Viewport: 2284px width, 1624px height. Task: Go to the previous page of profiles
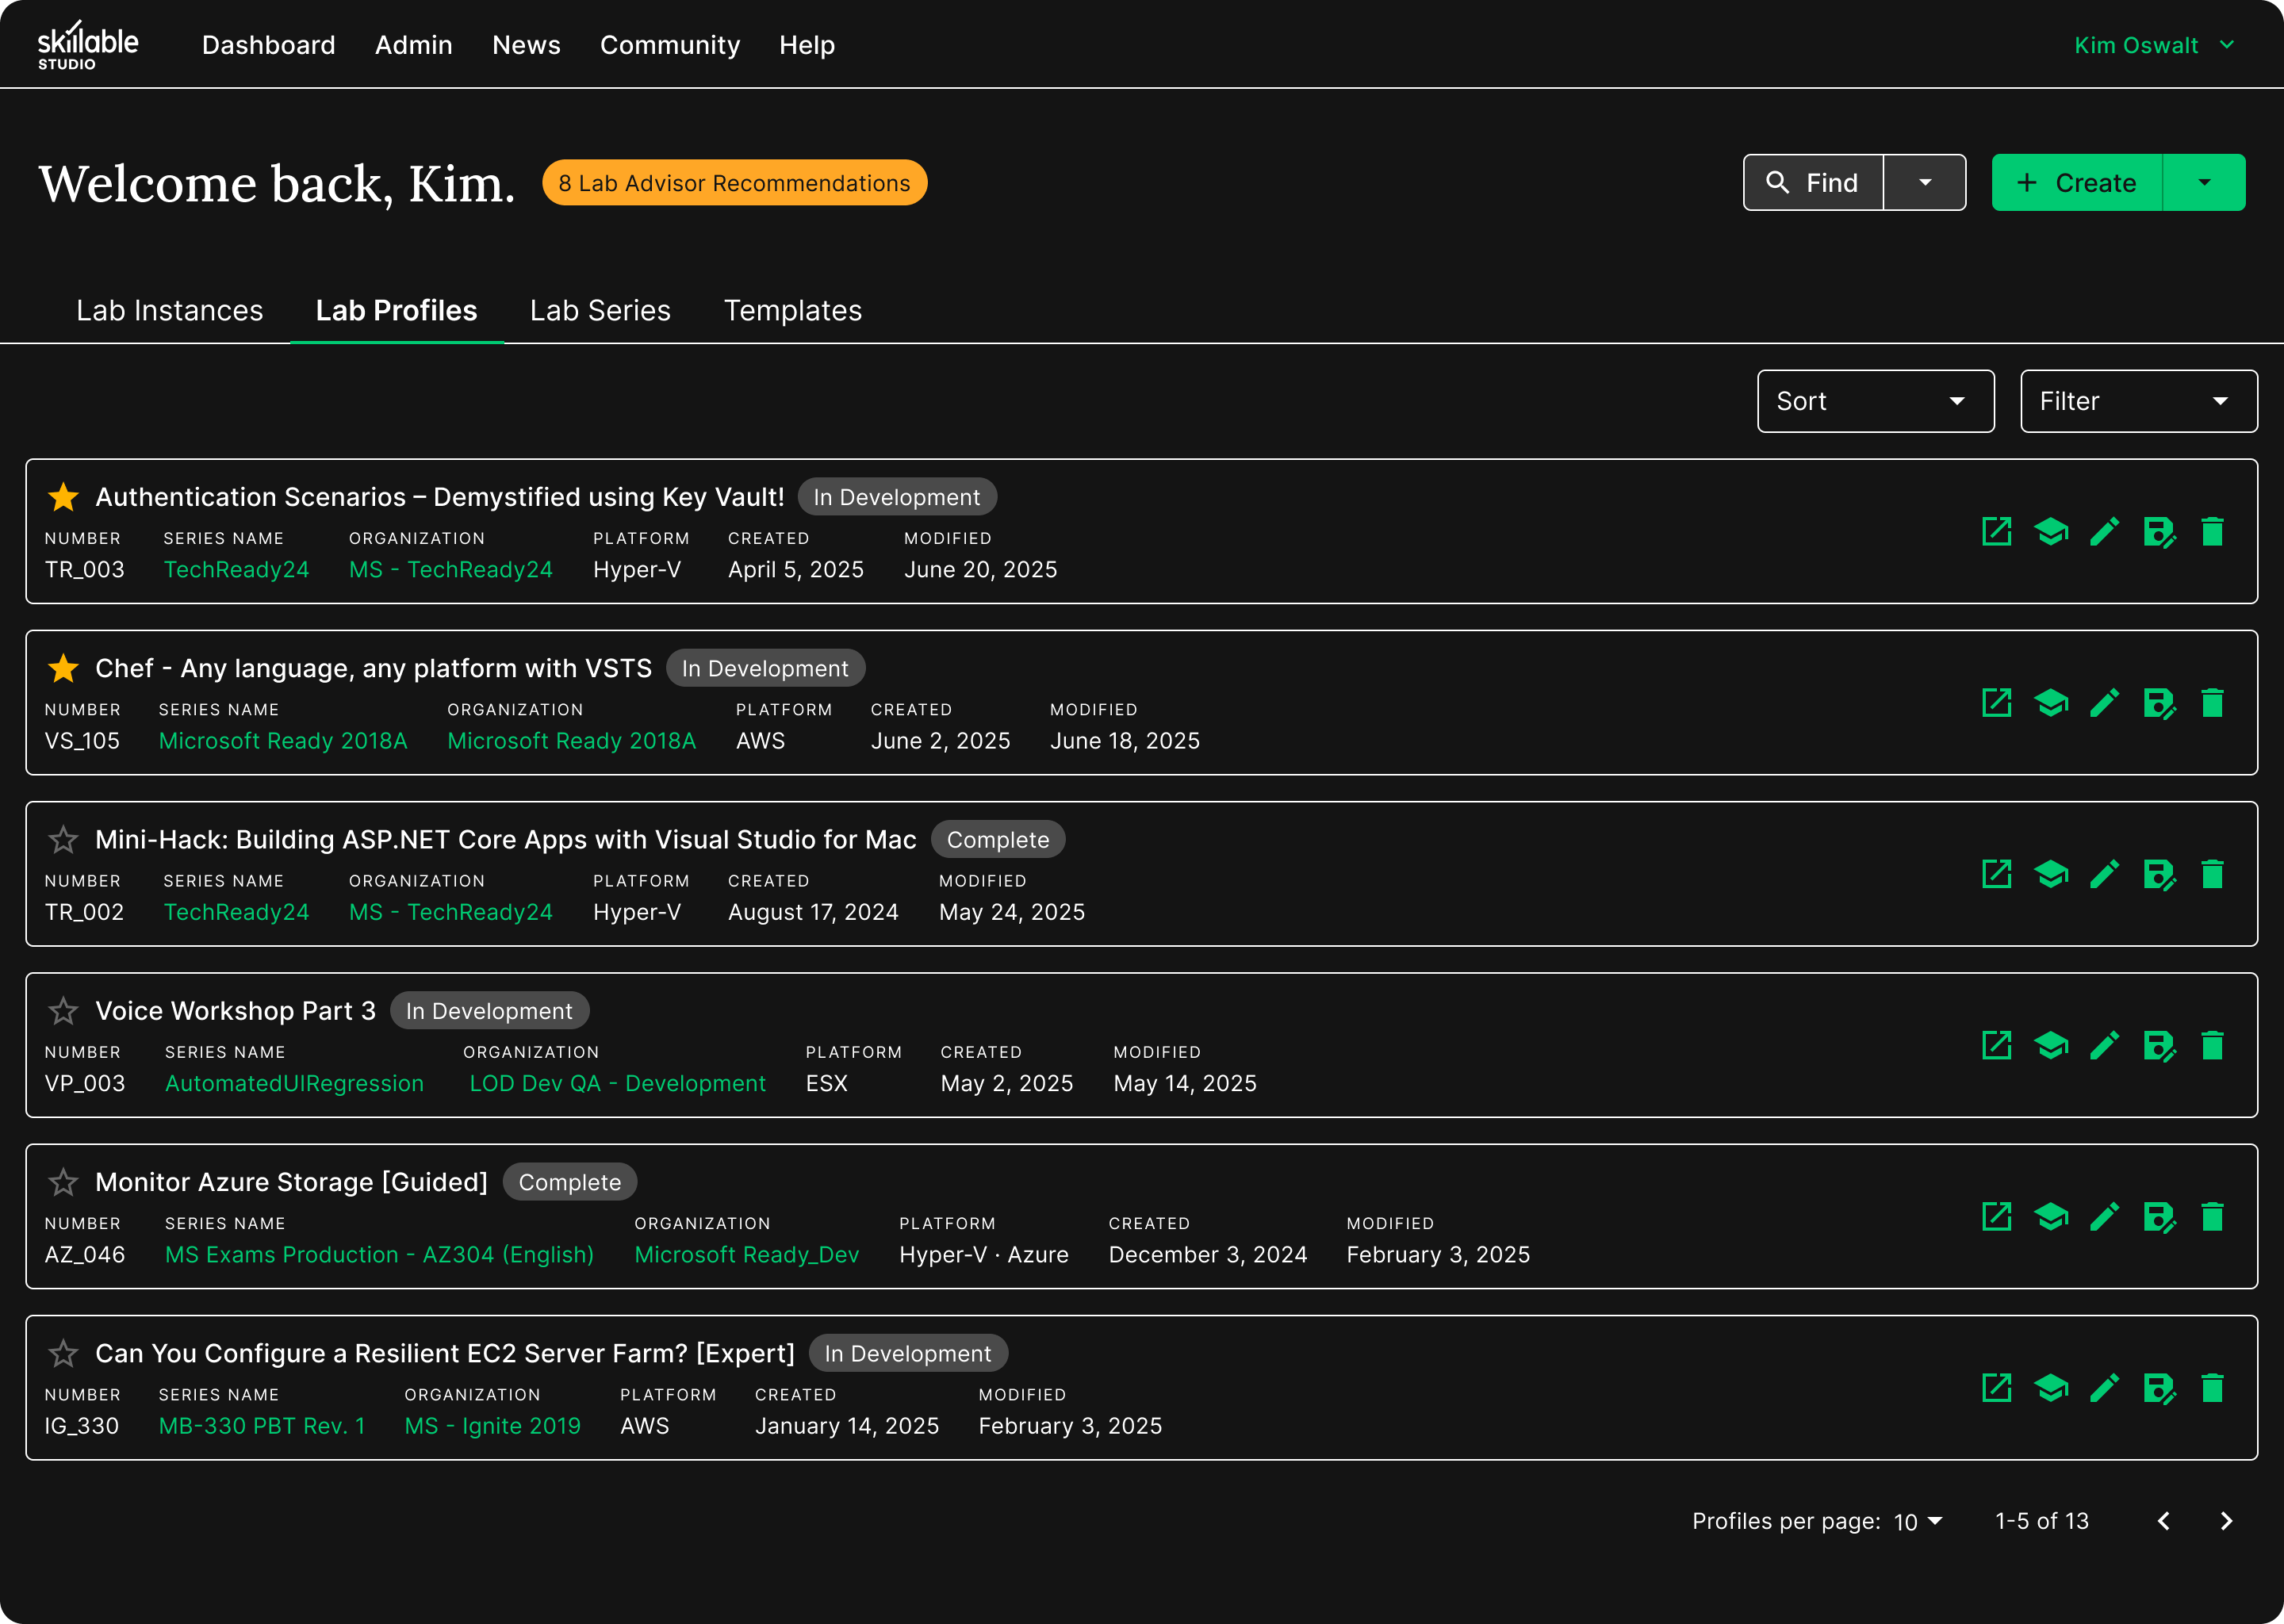(2164, 1521)
